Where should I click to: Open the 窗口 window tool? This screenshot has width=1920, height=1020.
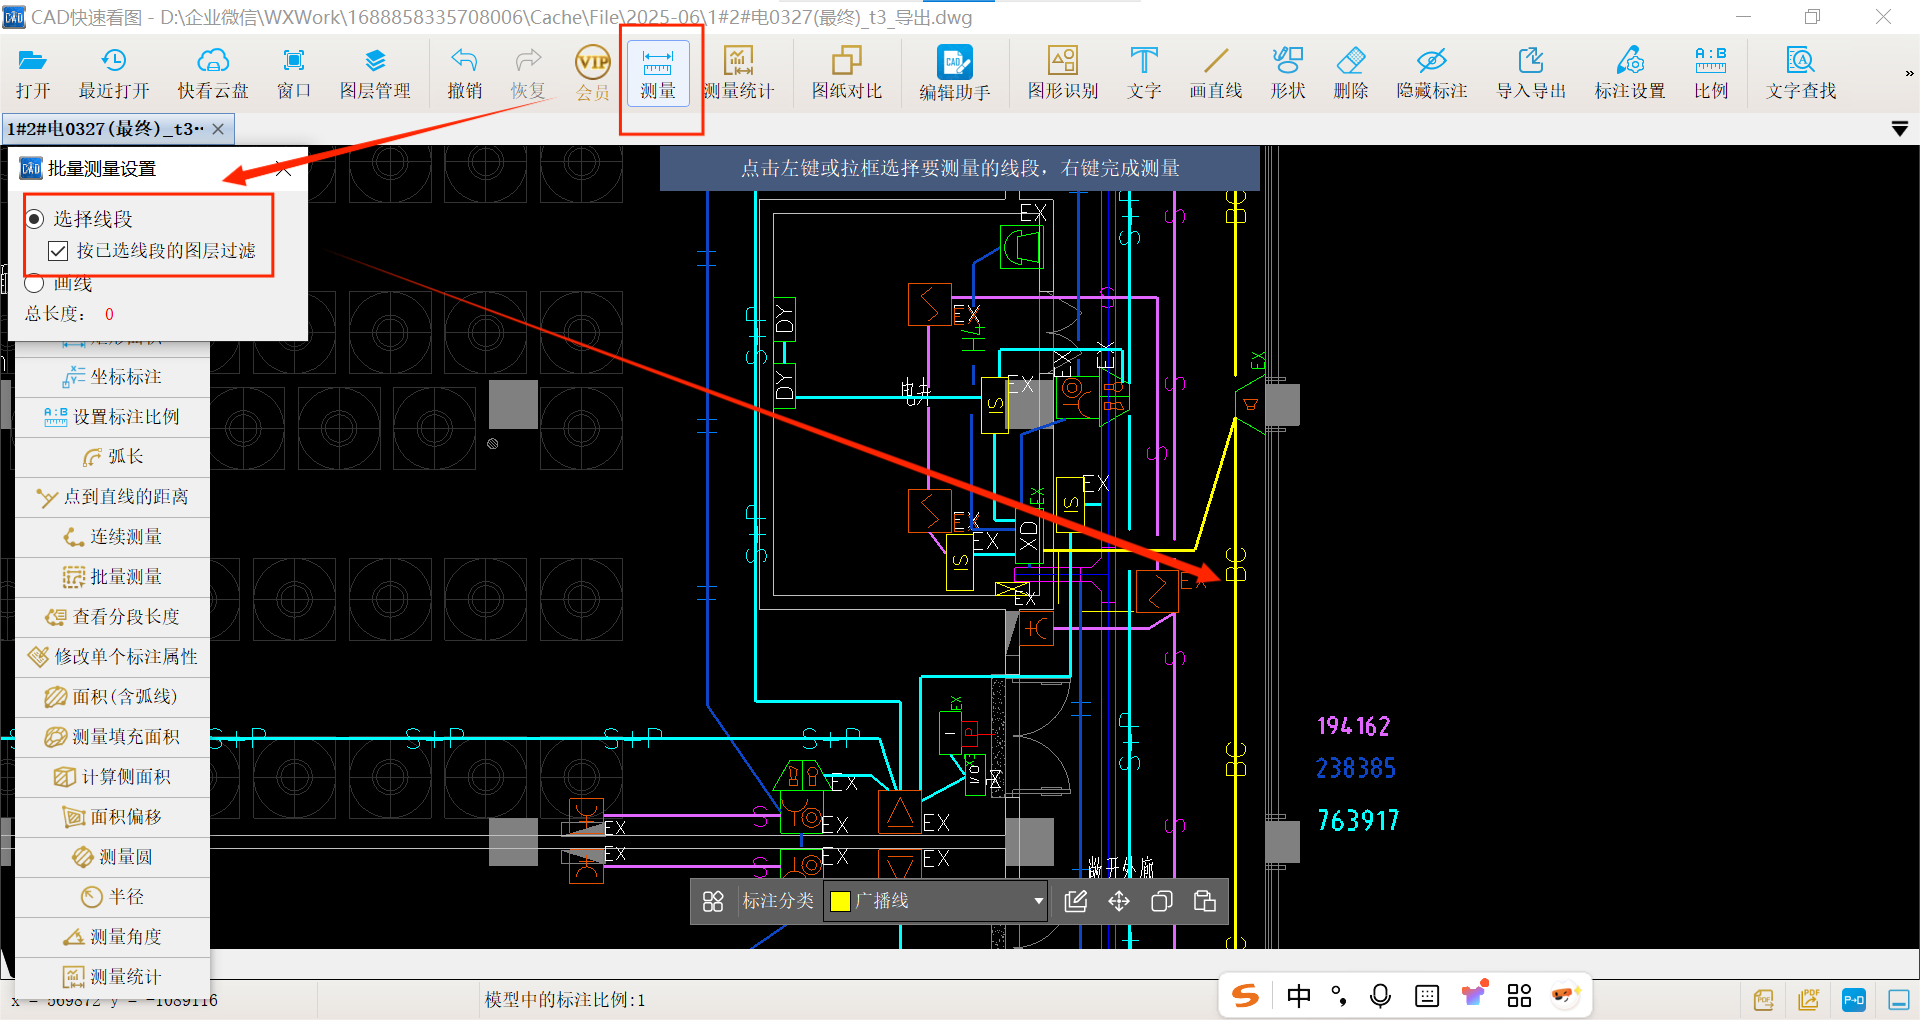tap(293, 73)
